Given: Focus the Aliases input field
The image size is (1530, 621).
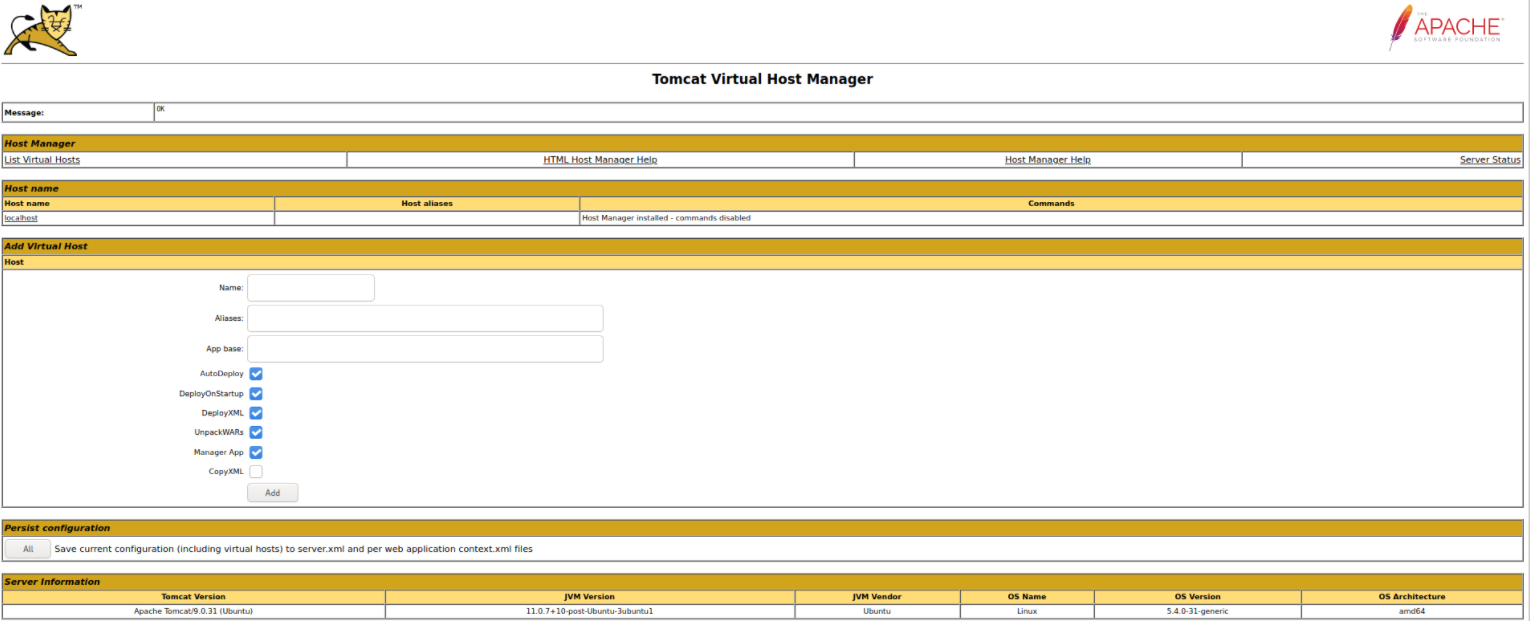Looking at the screenshot, I should coord(425,318).
